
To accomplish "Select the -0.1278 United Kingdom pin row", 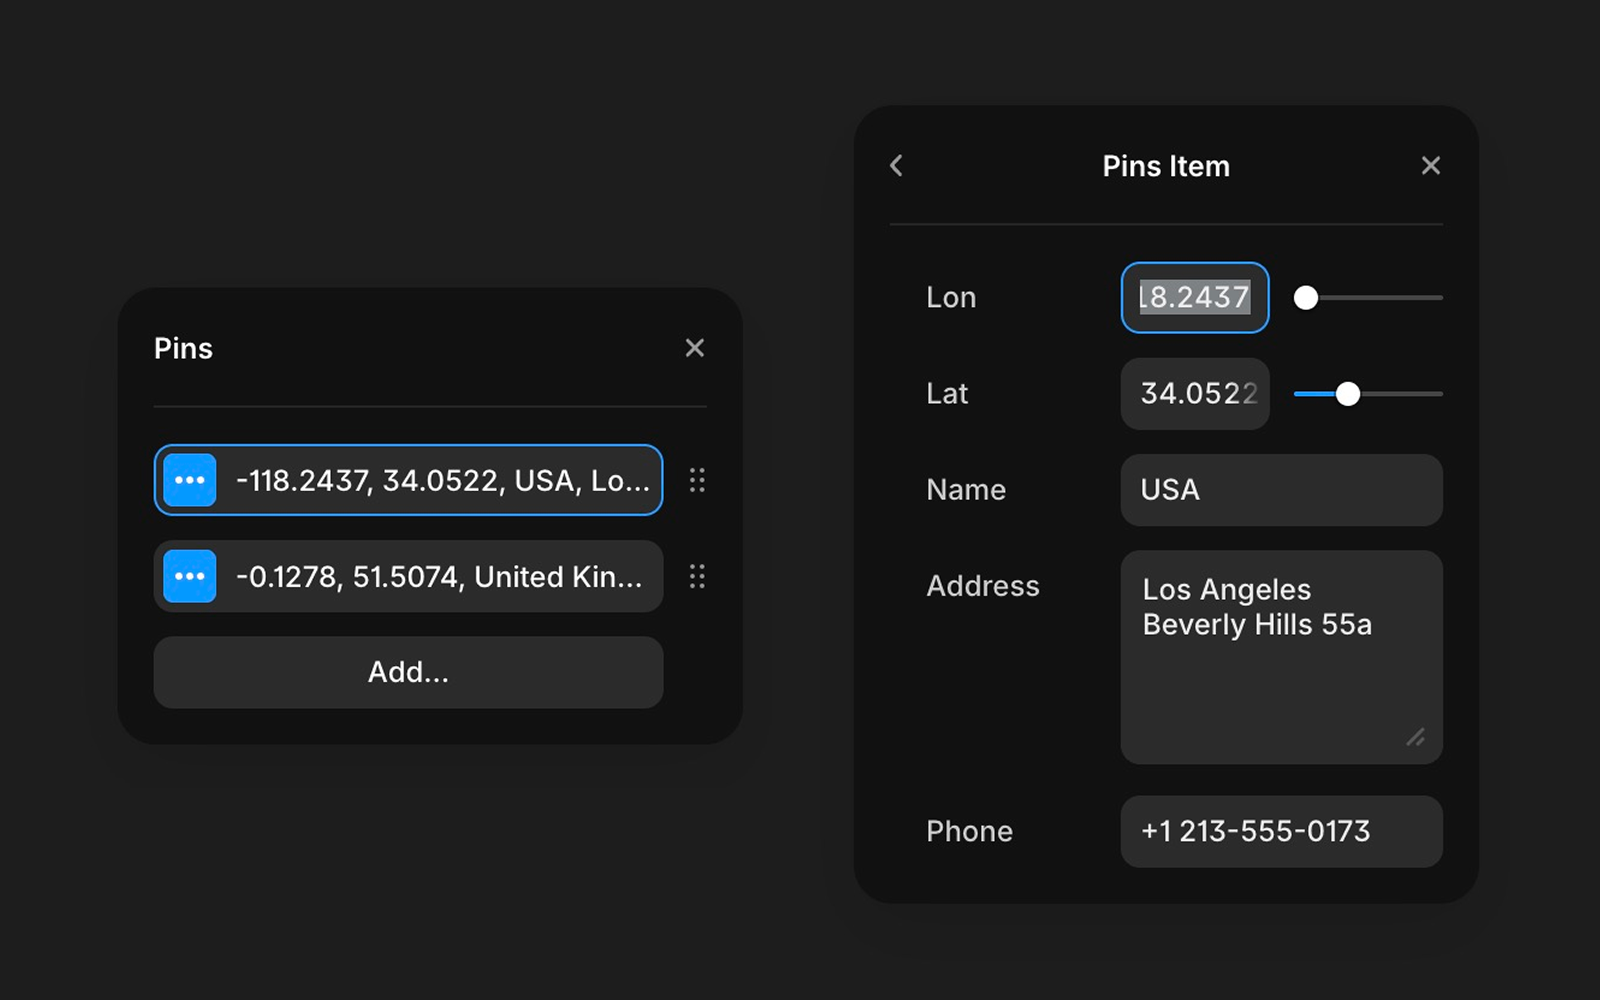I will point(440,576).
